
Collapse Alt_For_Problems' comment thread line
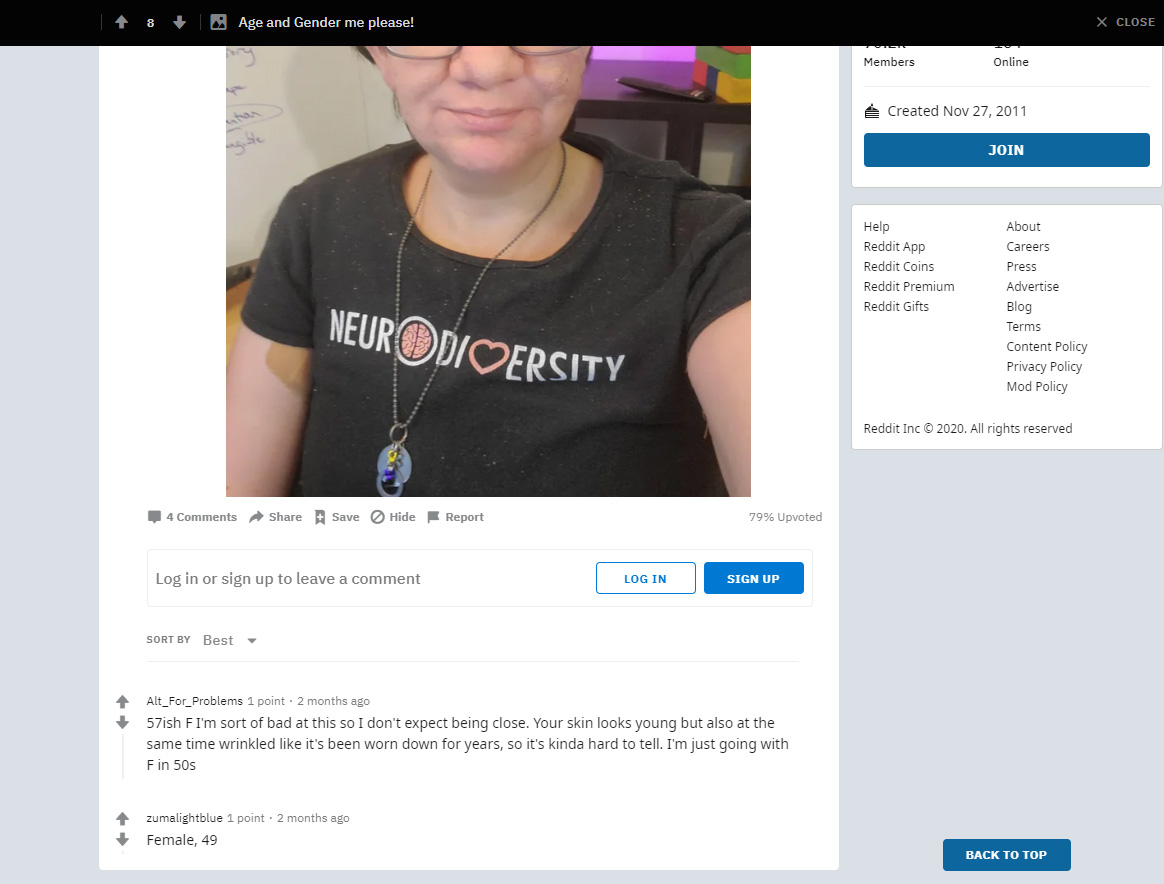point(122,756)
